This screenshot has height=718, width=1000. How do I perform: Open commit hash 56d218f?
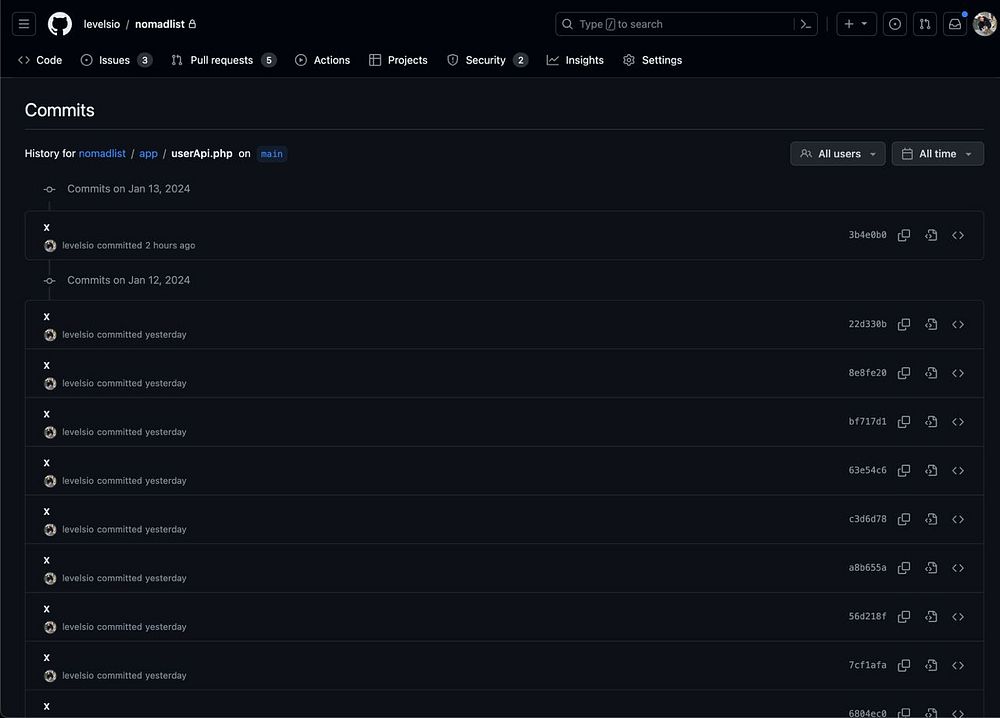coord(867,617)
